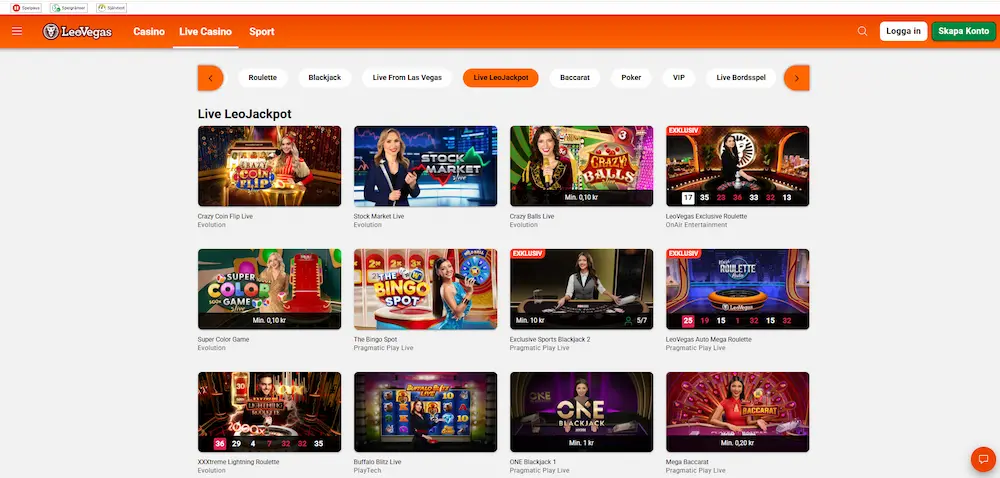Click the 'PlayTech' provider text

367,470
